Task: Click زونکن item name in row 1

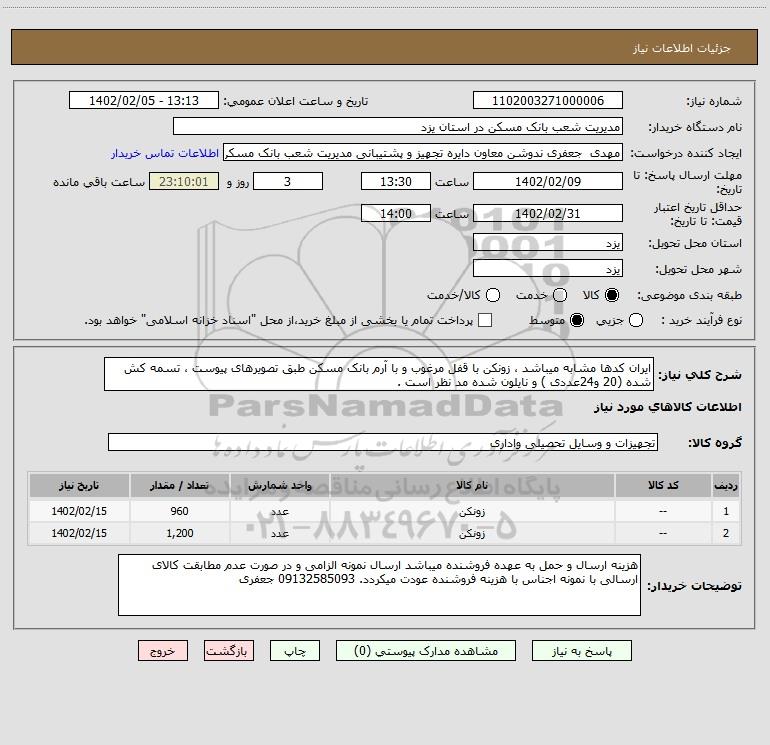Action: tap(472, 511)
